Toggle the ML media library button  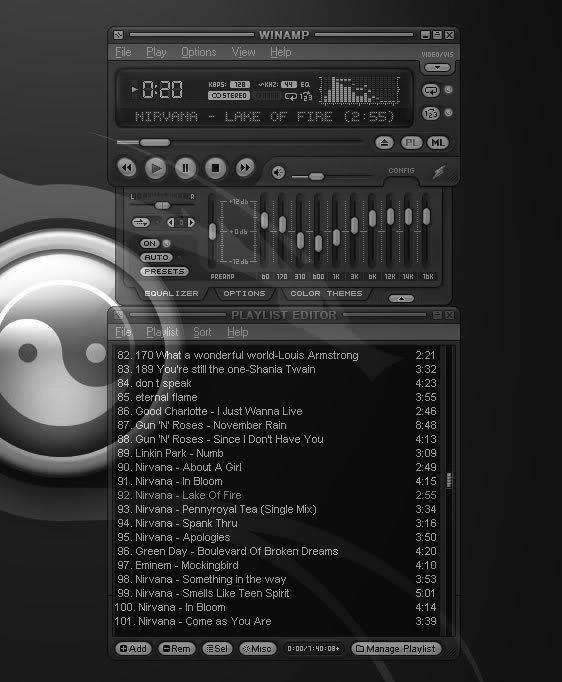[x=438, y=143]
